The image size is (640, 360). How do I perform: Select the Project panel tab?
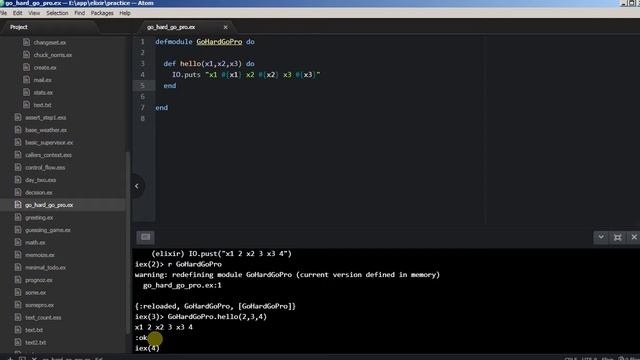click(19, 27)
